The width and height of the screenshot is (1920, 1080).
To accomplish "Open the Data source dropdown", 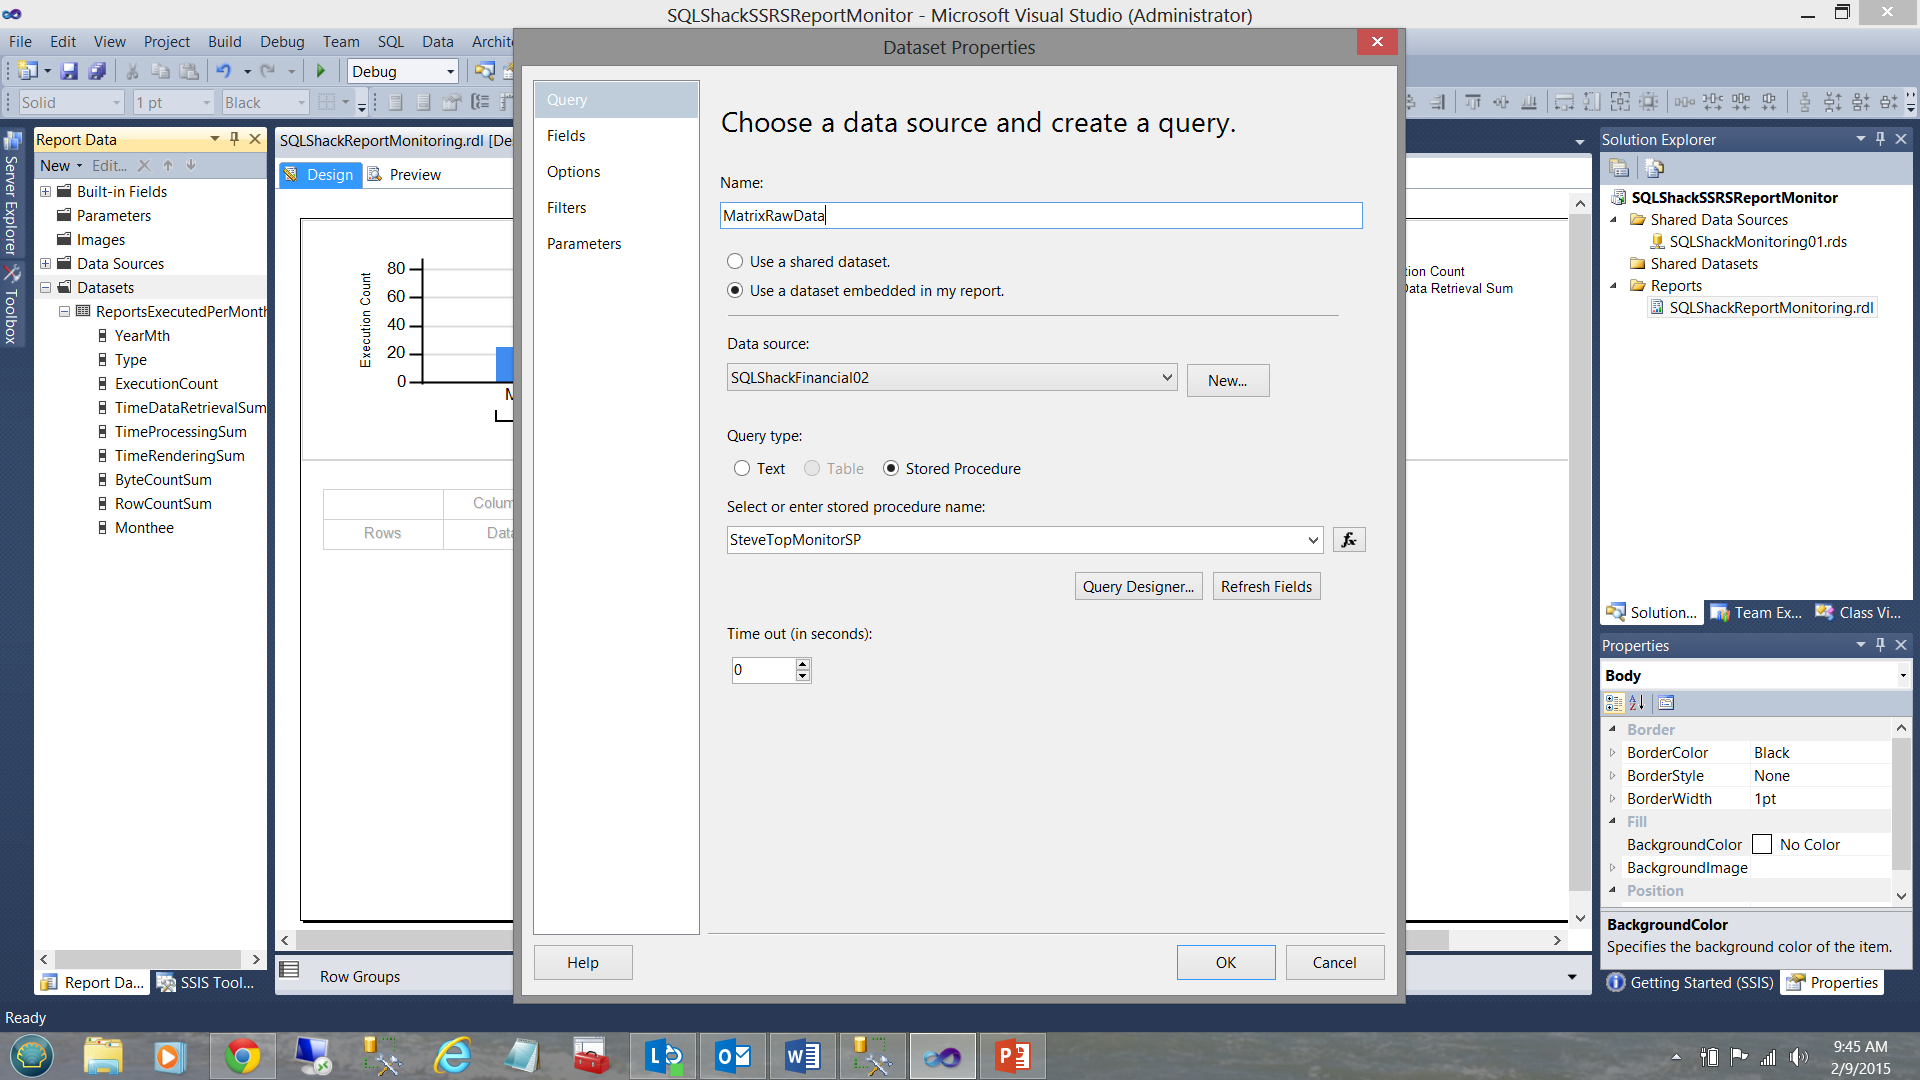I will point(1166,377).
